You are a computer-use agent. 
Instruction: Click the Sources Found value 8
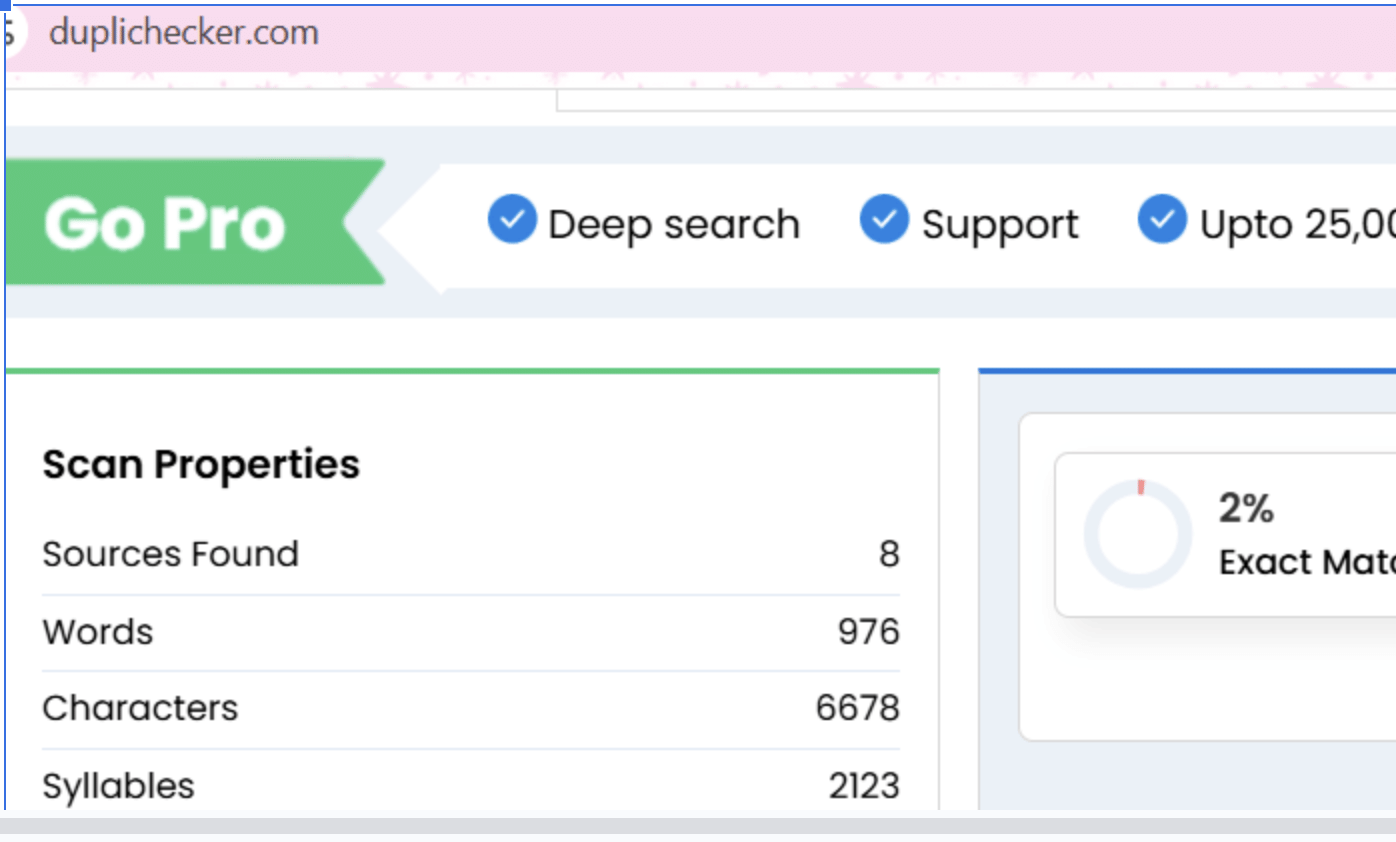[889, 554]
